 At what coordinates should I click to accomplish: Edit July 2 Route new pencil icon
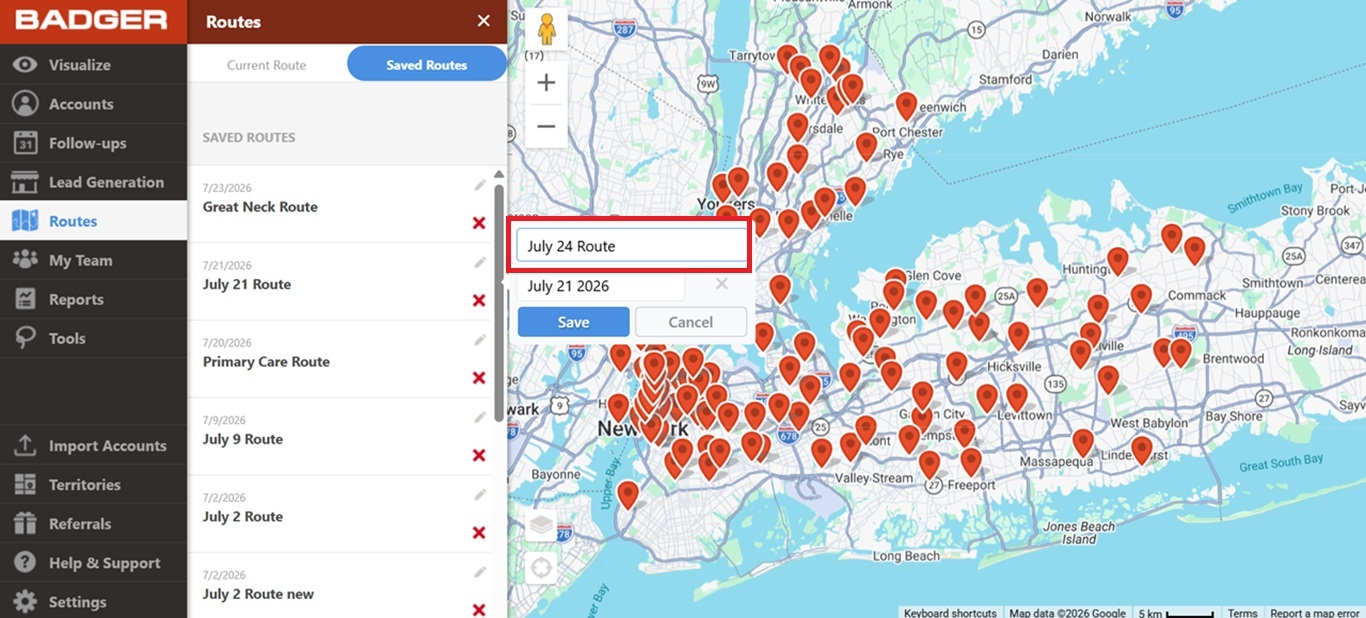480,572
